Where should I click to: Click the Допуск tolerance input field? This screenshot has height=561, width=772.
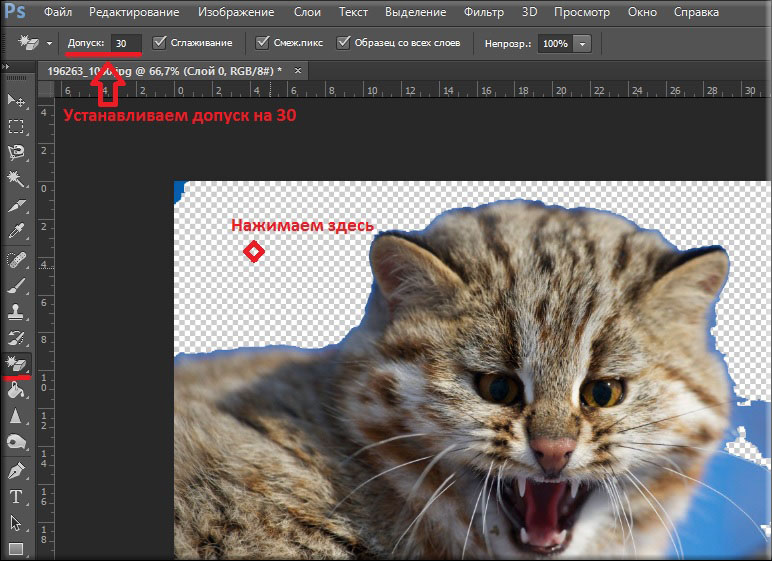click(126, 44)
